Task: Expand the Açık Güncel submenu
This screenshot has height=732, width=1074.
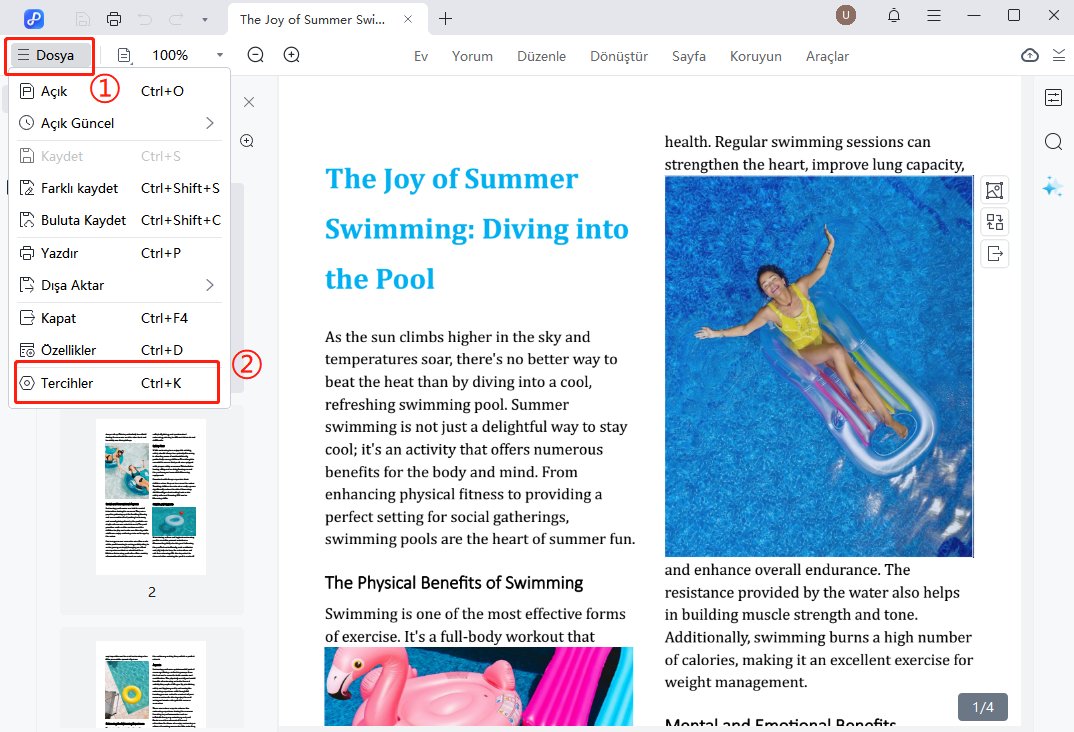Action: pos(209,123)
